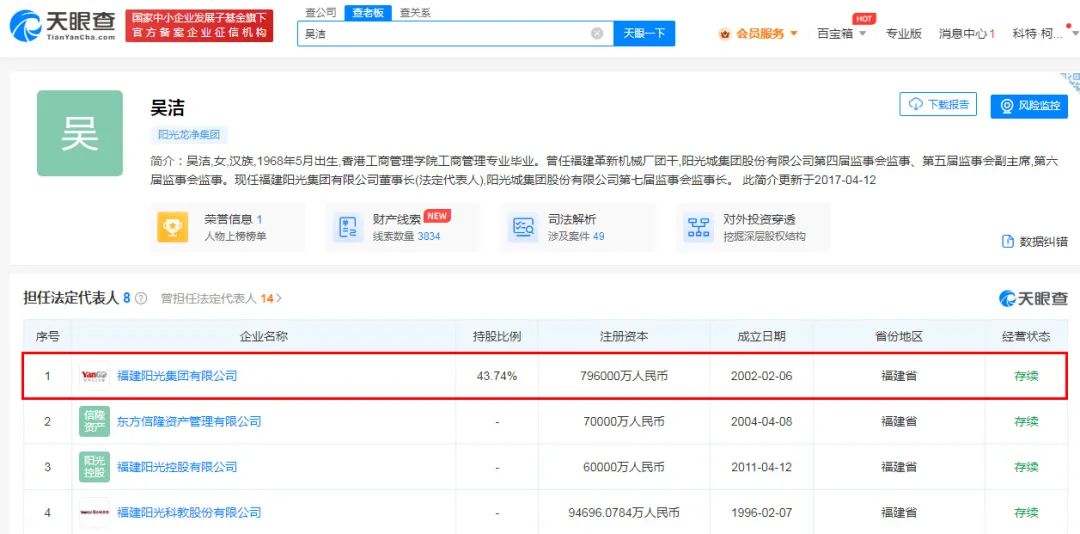Click the 信隆资产 logo icon
This screenshot has height=534, width=1080.
tap(94, 421)
